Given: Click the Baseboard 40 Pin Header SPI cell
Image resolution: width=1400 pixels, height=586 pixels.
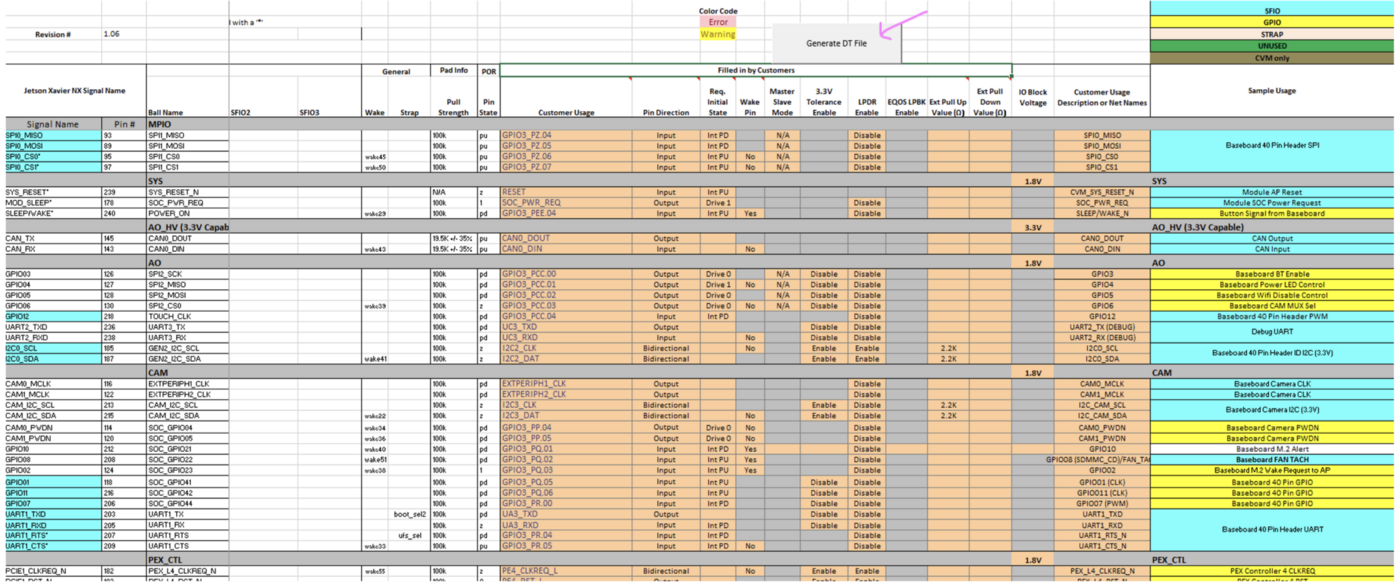Looking at the screenshot, I should [1271, 146].
